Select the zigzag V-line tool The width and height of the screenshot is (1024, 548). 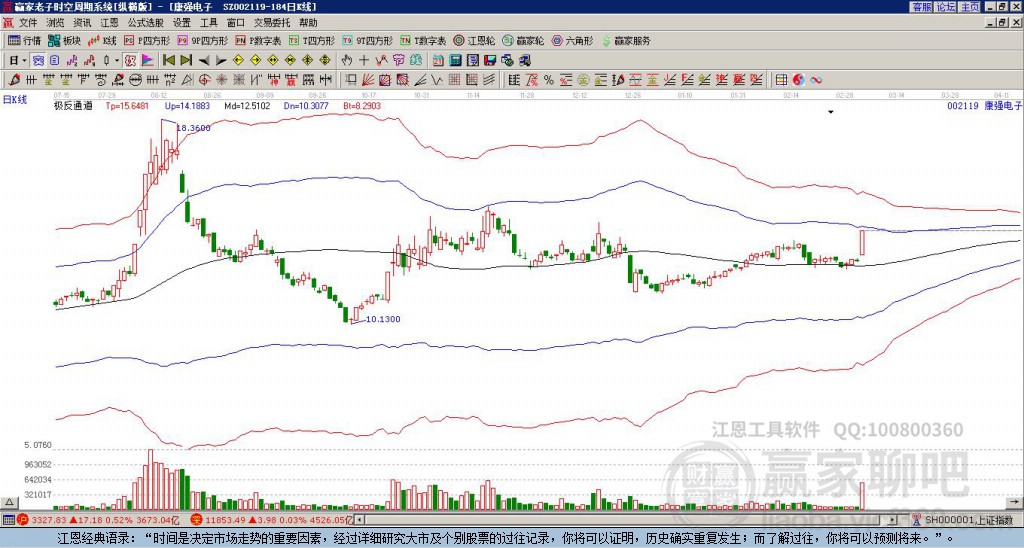click(x=435, y=80)
